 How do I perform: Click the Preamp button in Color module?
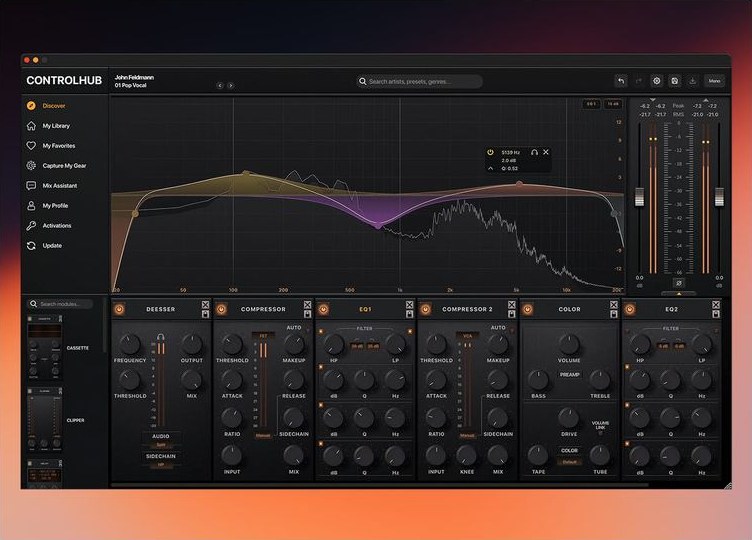pyautogui.click(x=569, y=375)
